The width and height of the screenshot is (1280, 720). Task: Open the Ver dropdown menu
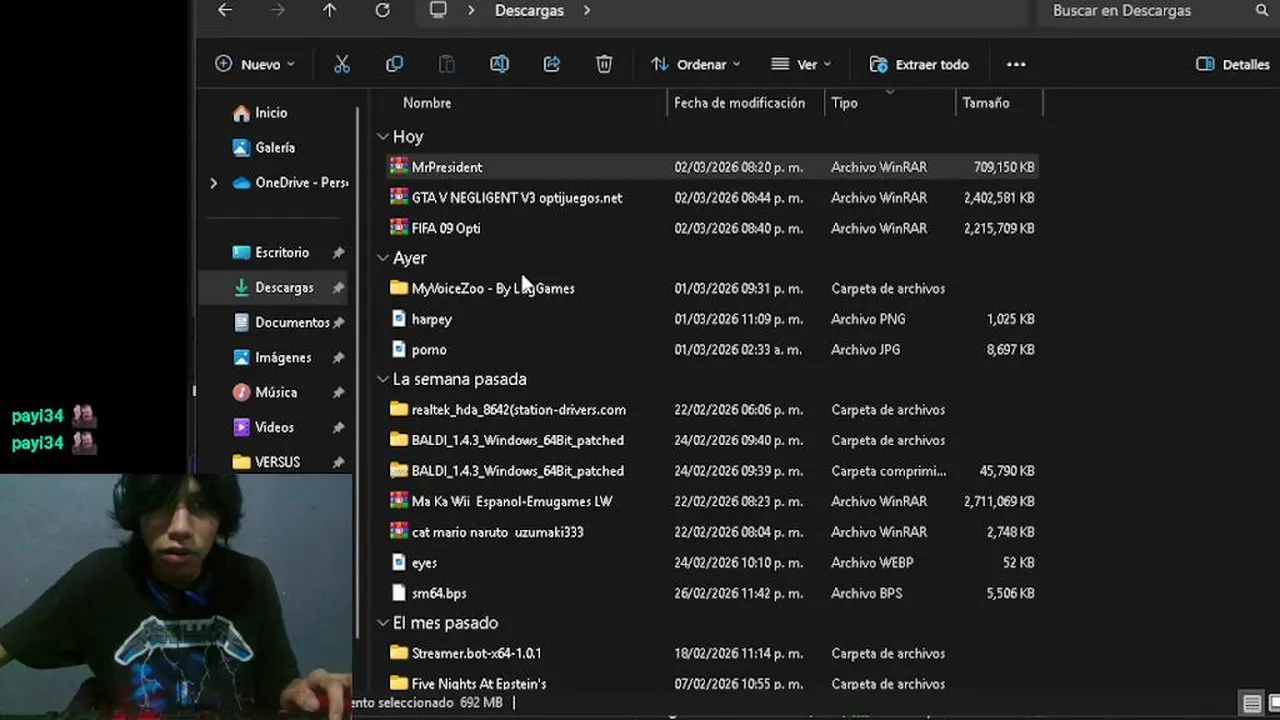tap(801, 64)
